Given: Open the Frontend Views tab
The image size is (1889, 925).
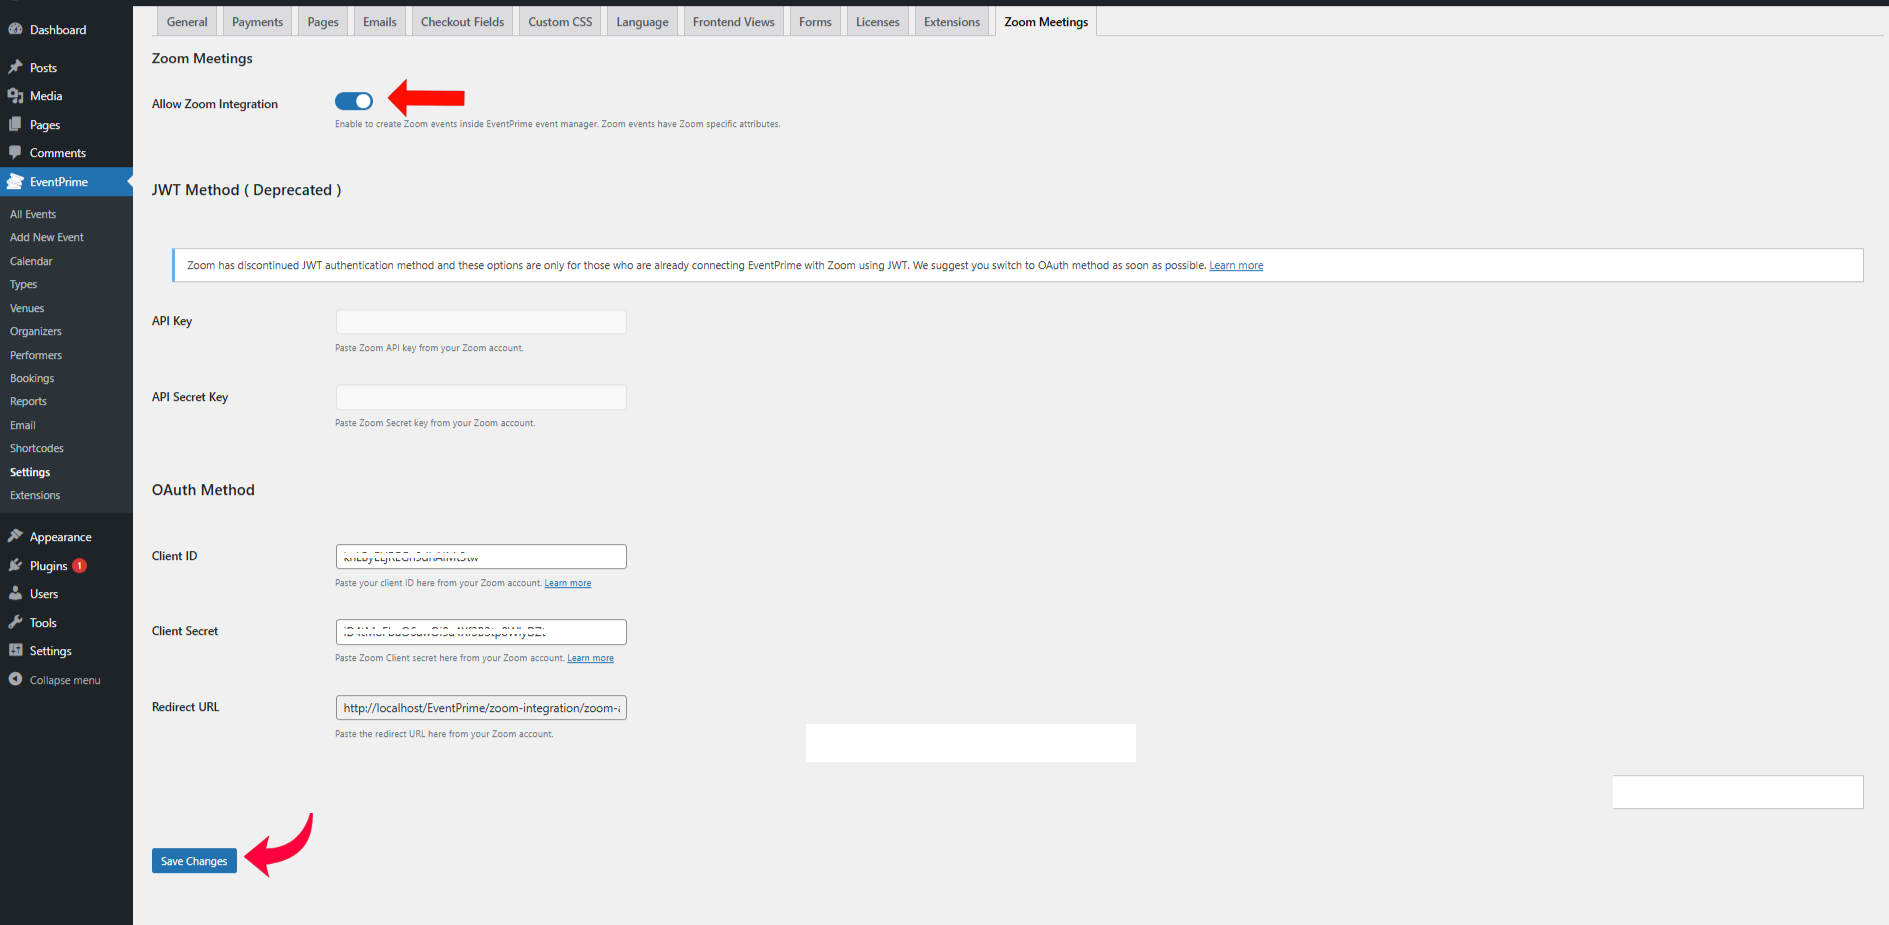Looking at the screenshot, I should point(734,21).
